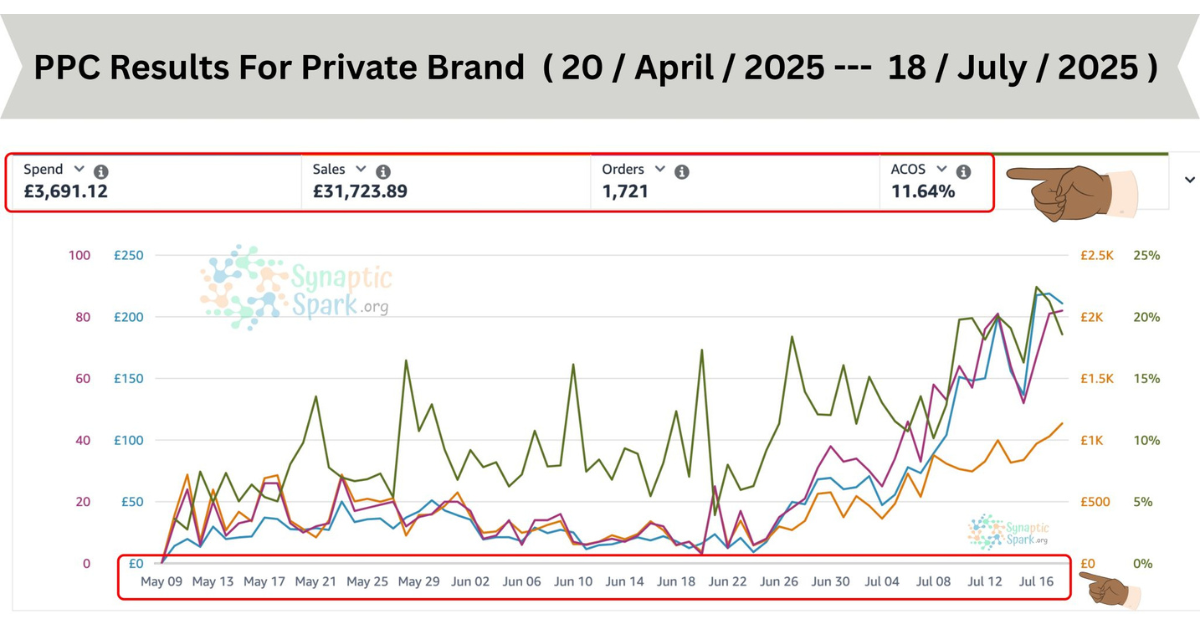
Task: Expand the chevron at far right of metrics
Action: (x=1189, y=180)
